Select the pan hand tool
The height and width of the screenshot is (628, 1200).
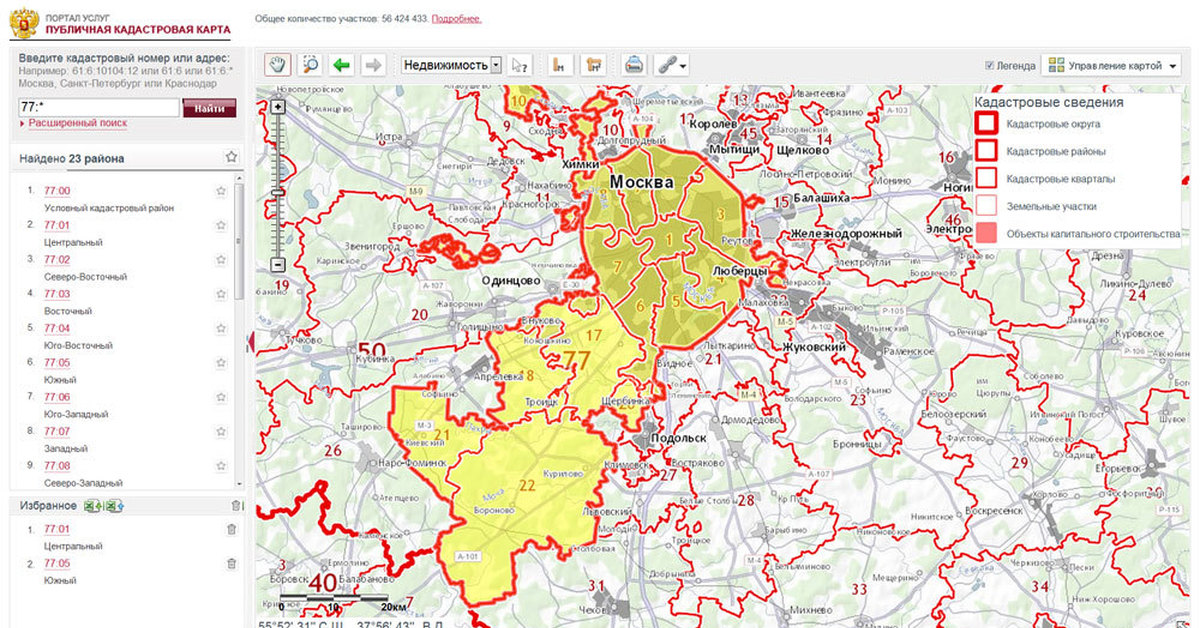coord(277,65)
